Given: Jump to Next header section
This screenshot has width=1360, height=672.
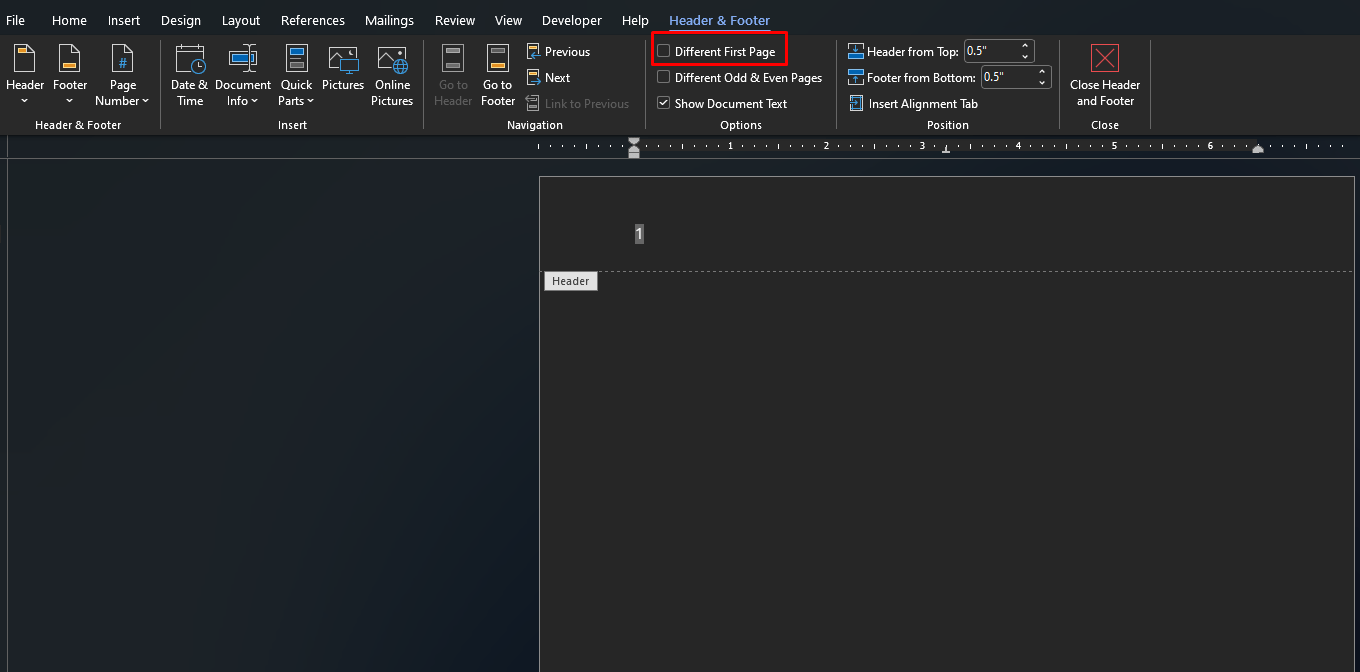Looking at the screenshot, I should (x=548, y=77).
